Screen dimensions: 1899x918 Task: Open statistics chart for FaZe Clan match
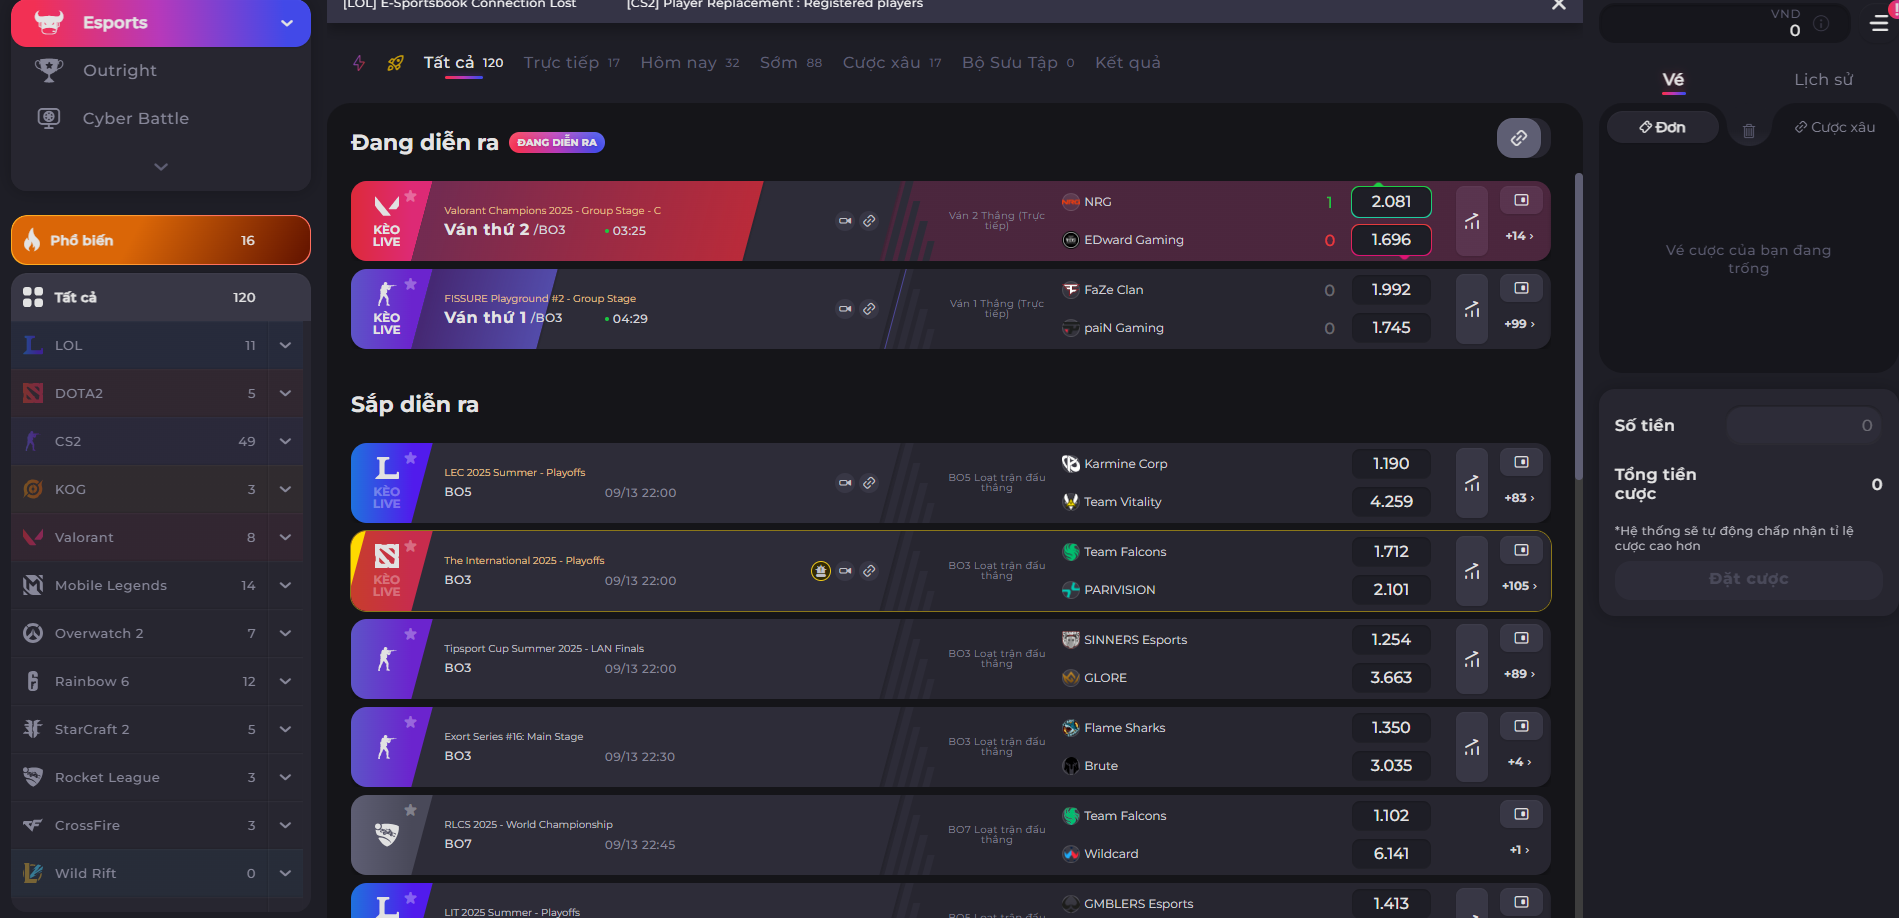(x=1472, y=309)
